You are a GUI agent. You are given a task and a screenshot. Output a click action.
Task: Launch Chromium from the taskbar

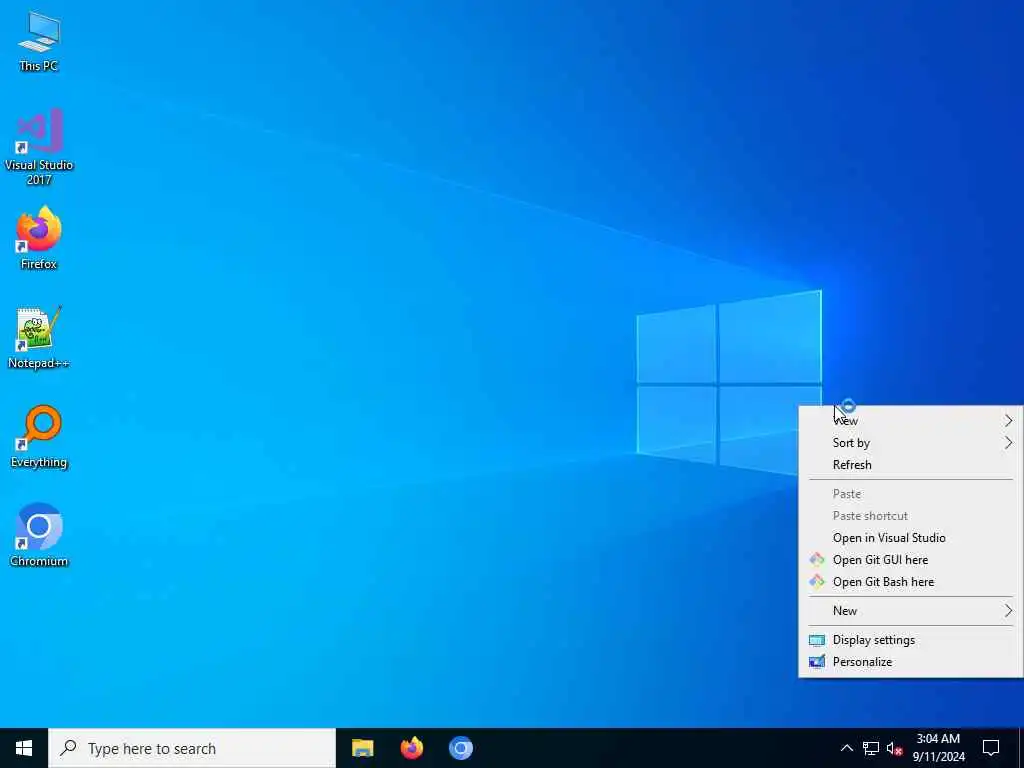coord(460,748)
